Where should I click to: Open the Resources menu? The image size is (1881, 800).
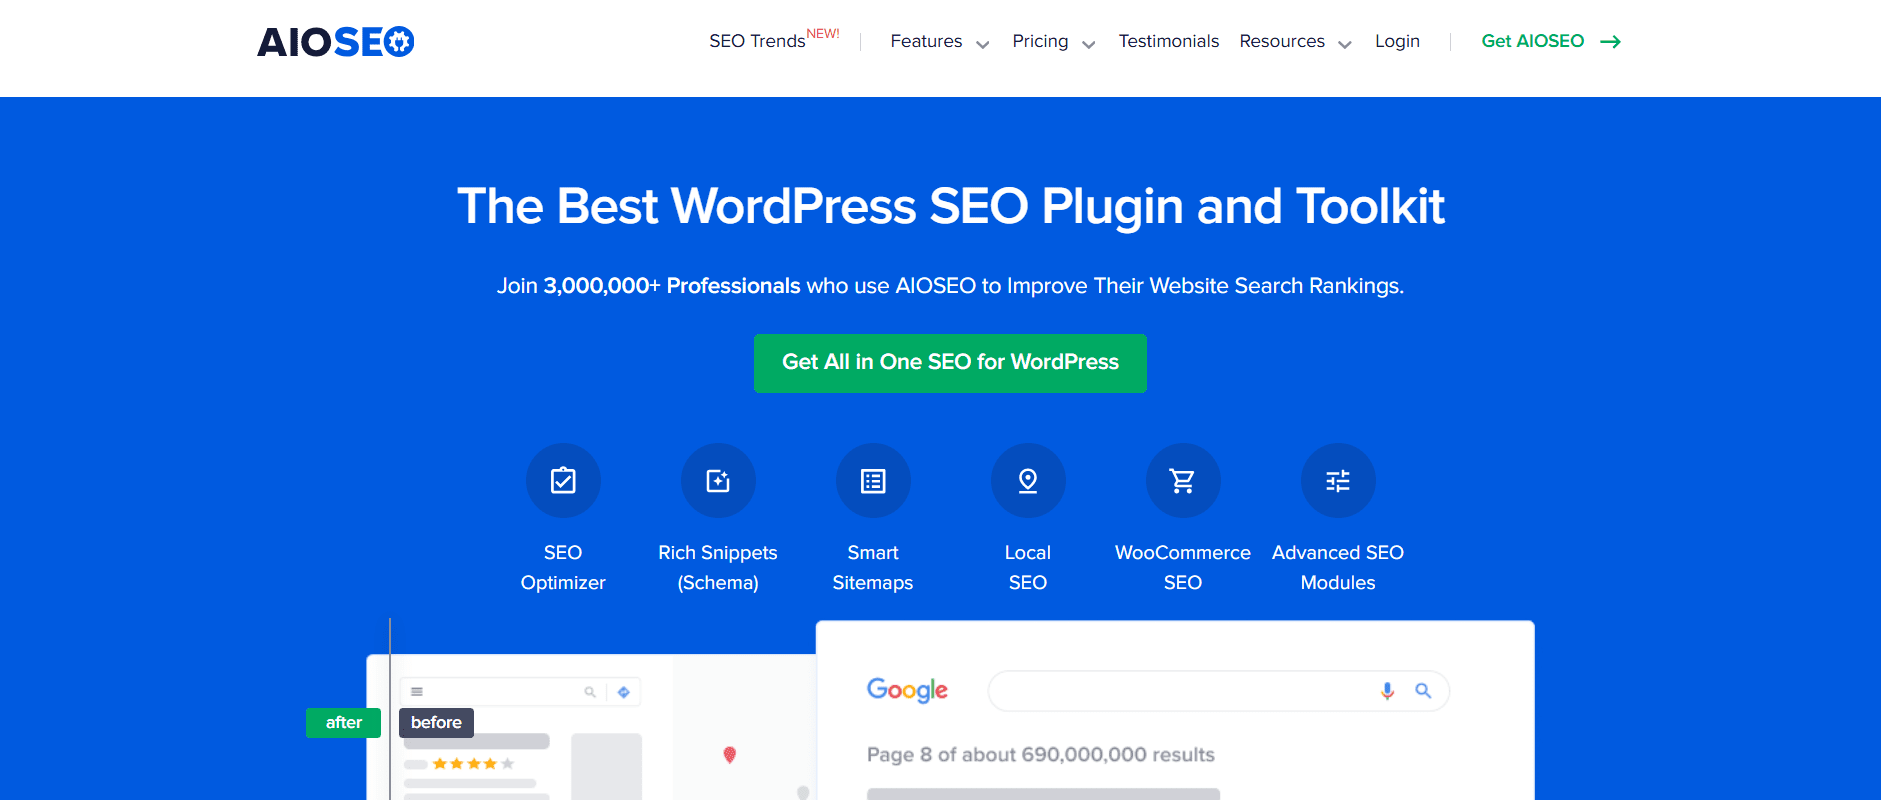tap(1282, 41)
